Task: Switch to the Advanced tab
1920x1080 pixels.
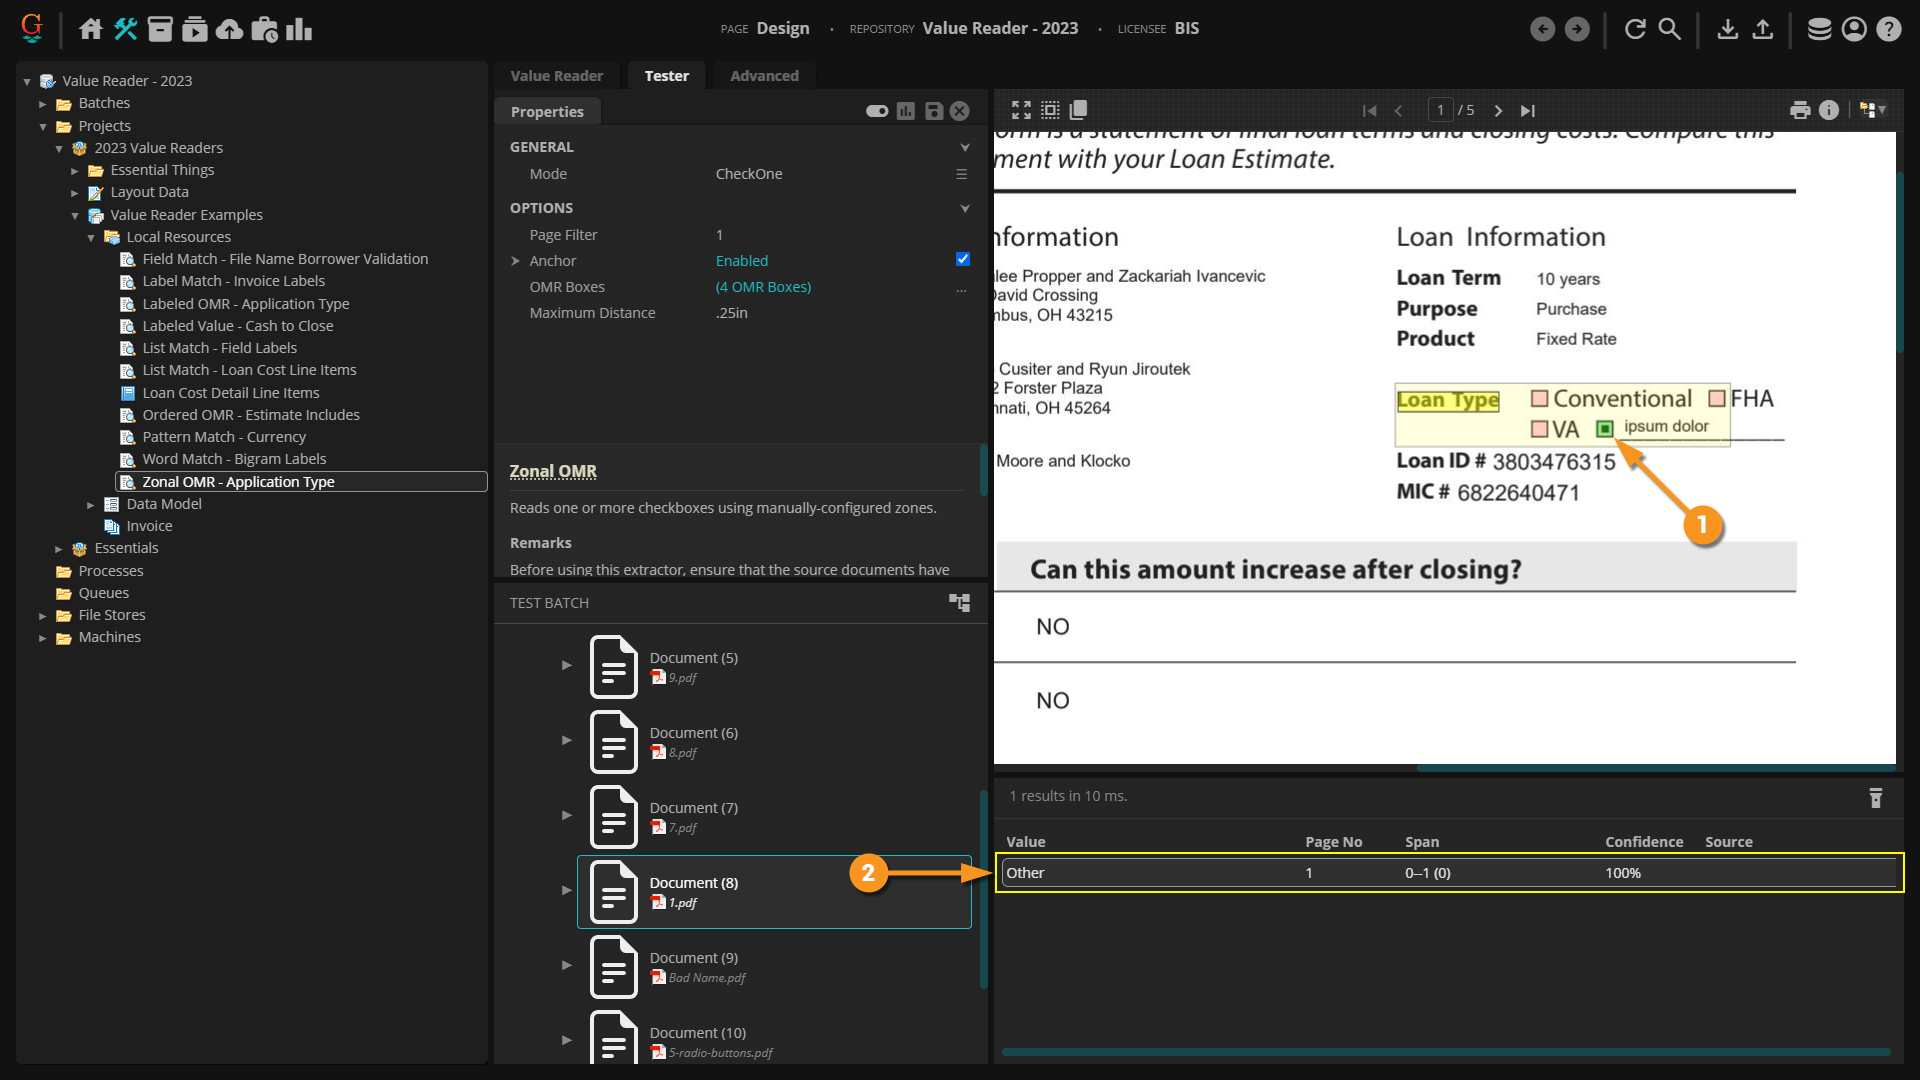Action: coord(764,76)
